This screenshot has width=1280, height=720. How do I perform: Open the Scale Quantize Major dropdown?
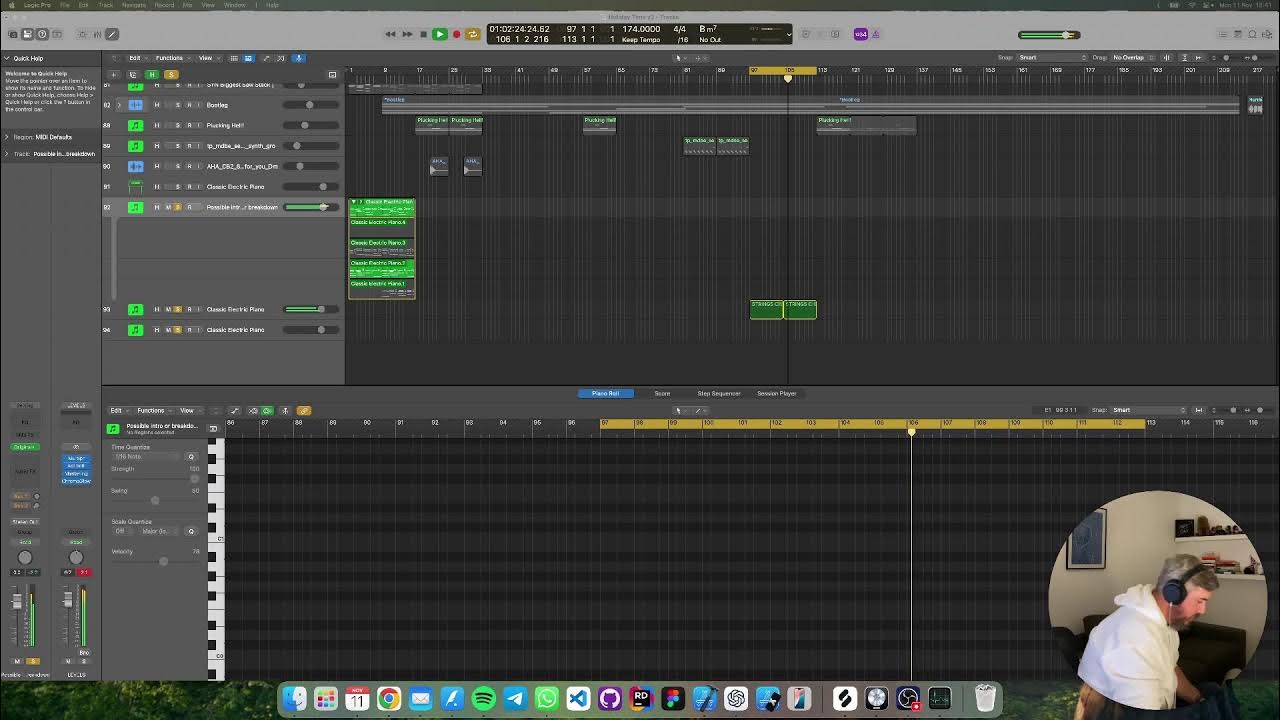point(155,531)
